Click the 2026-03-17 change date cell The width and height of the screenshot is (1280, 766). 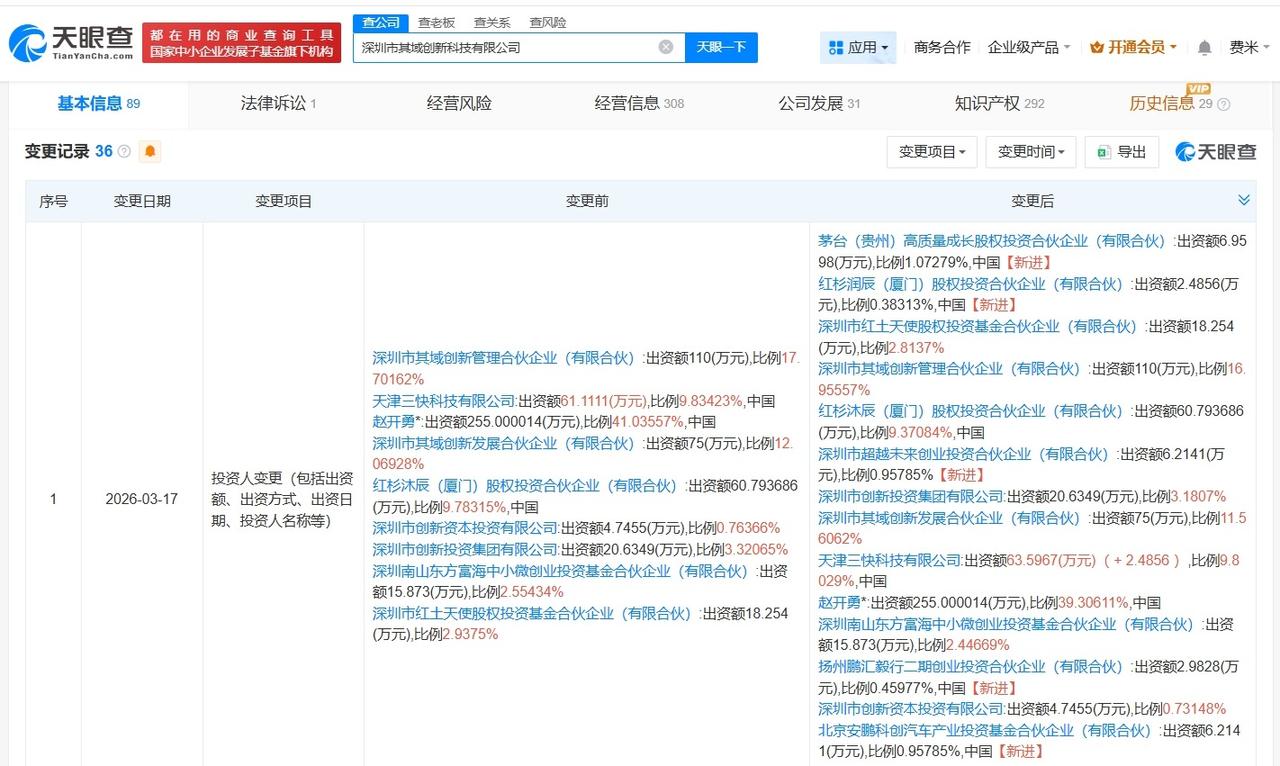click(x=142, y=498)
